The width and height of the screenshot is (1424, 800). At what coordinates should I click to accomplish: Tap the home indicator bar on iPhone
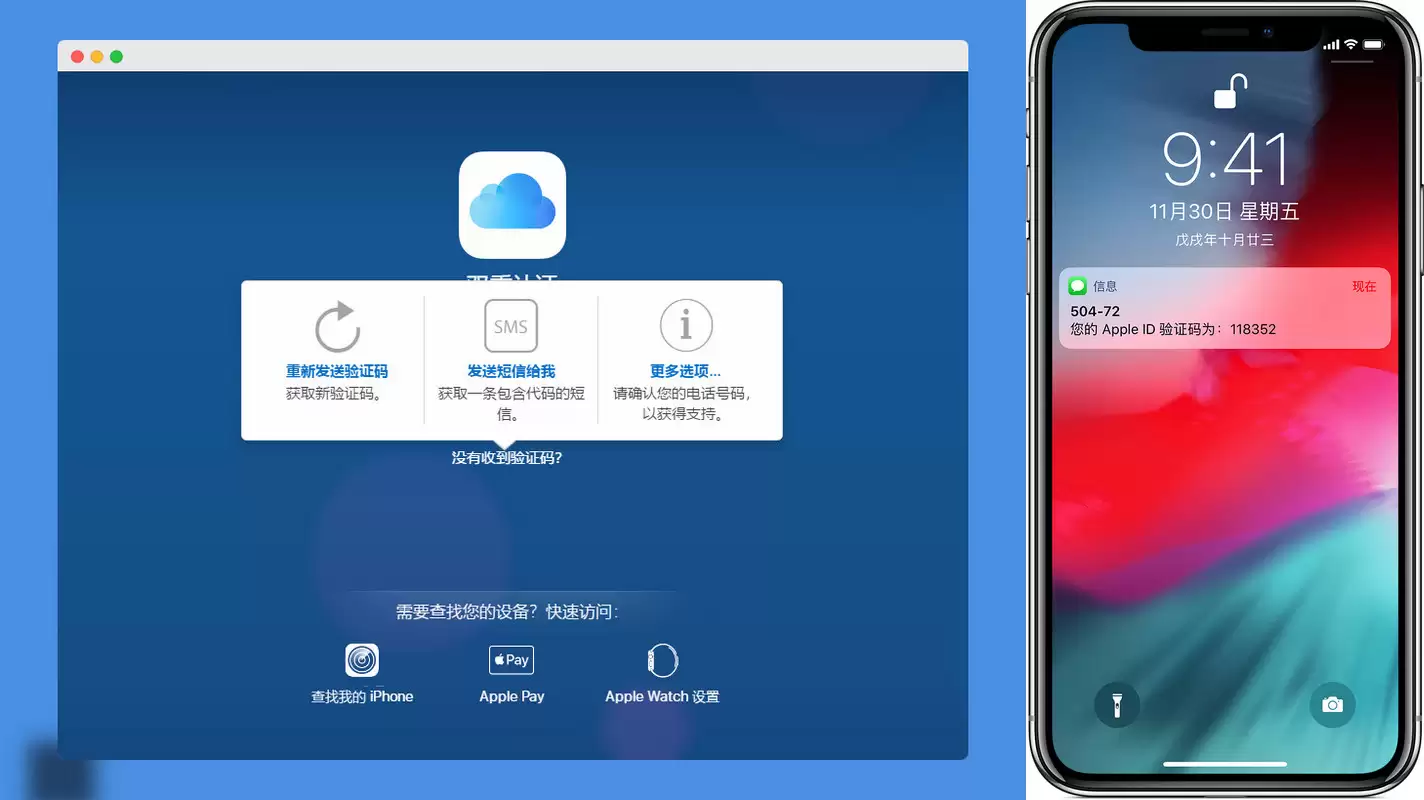point(1225,765)
